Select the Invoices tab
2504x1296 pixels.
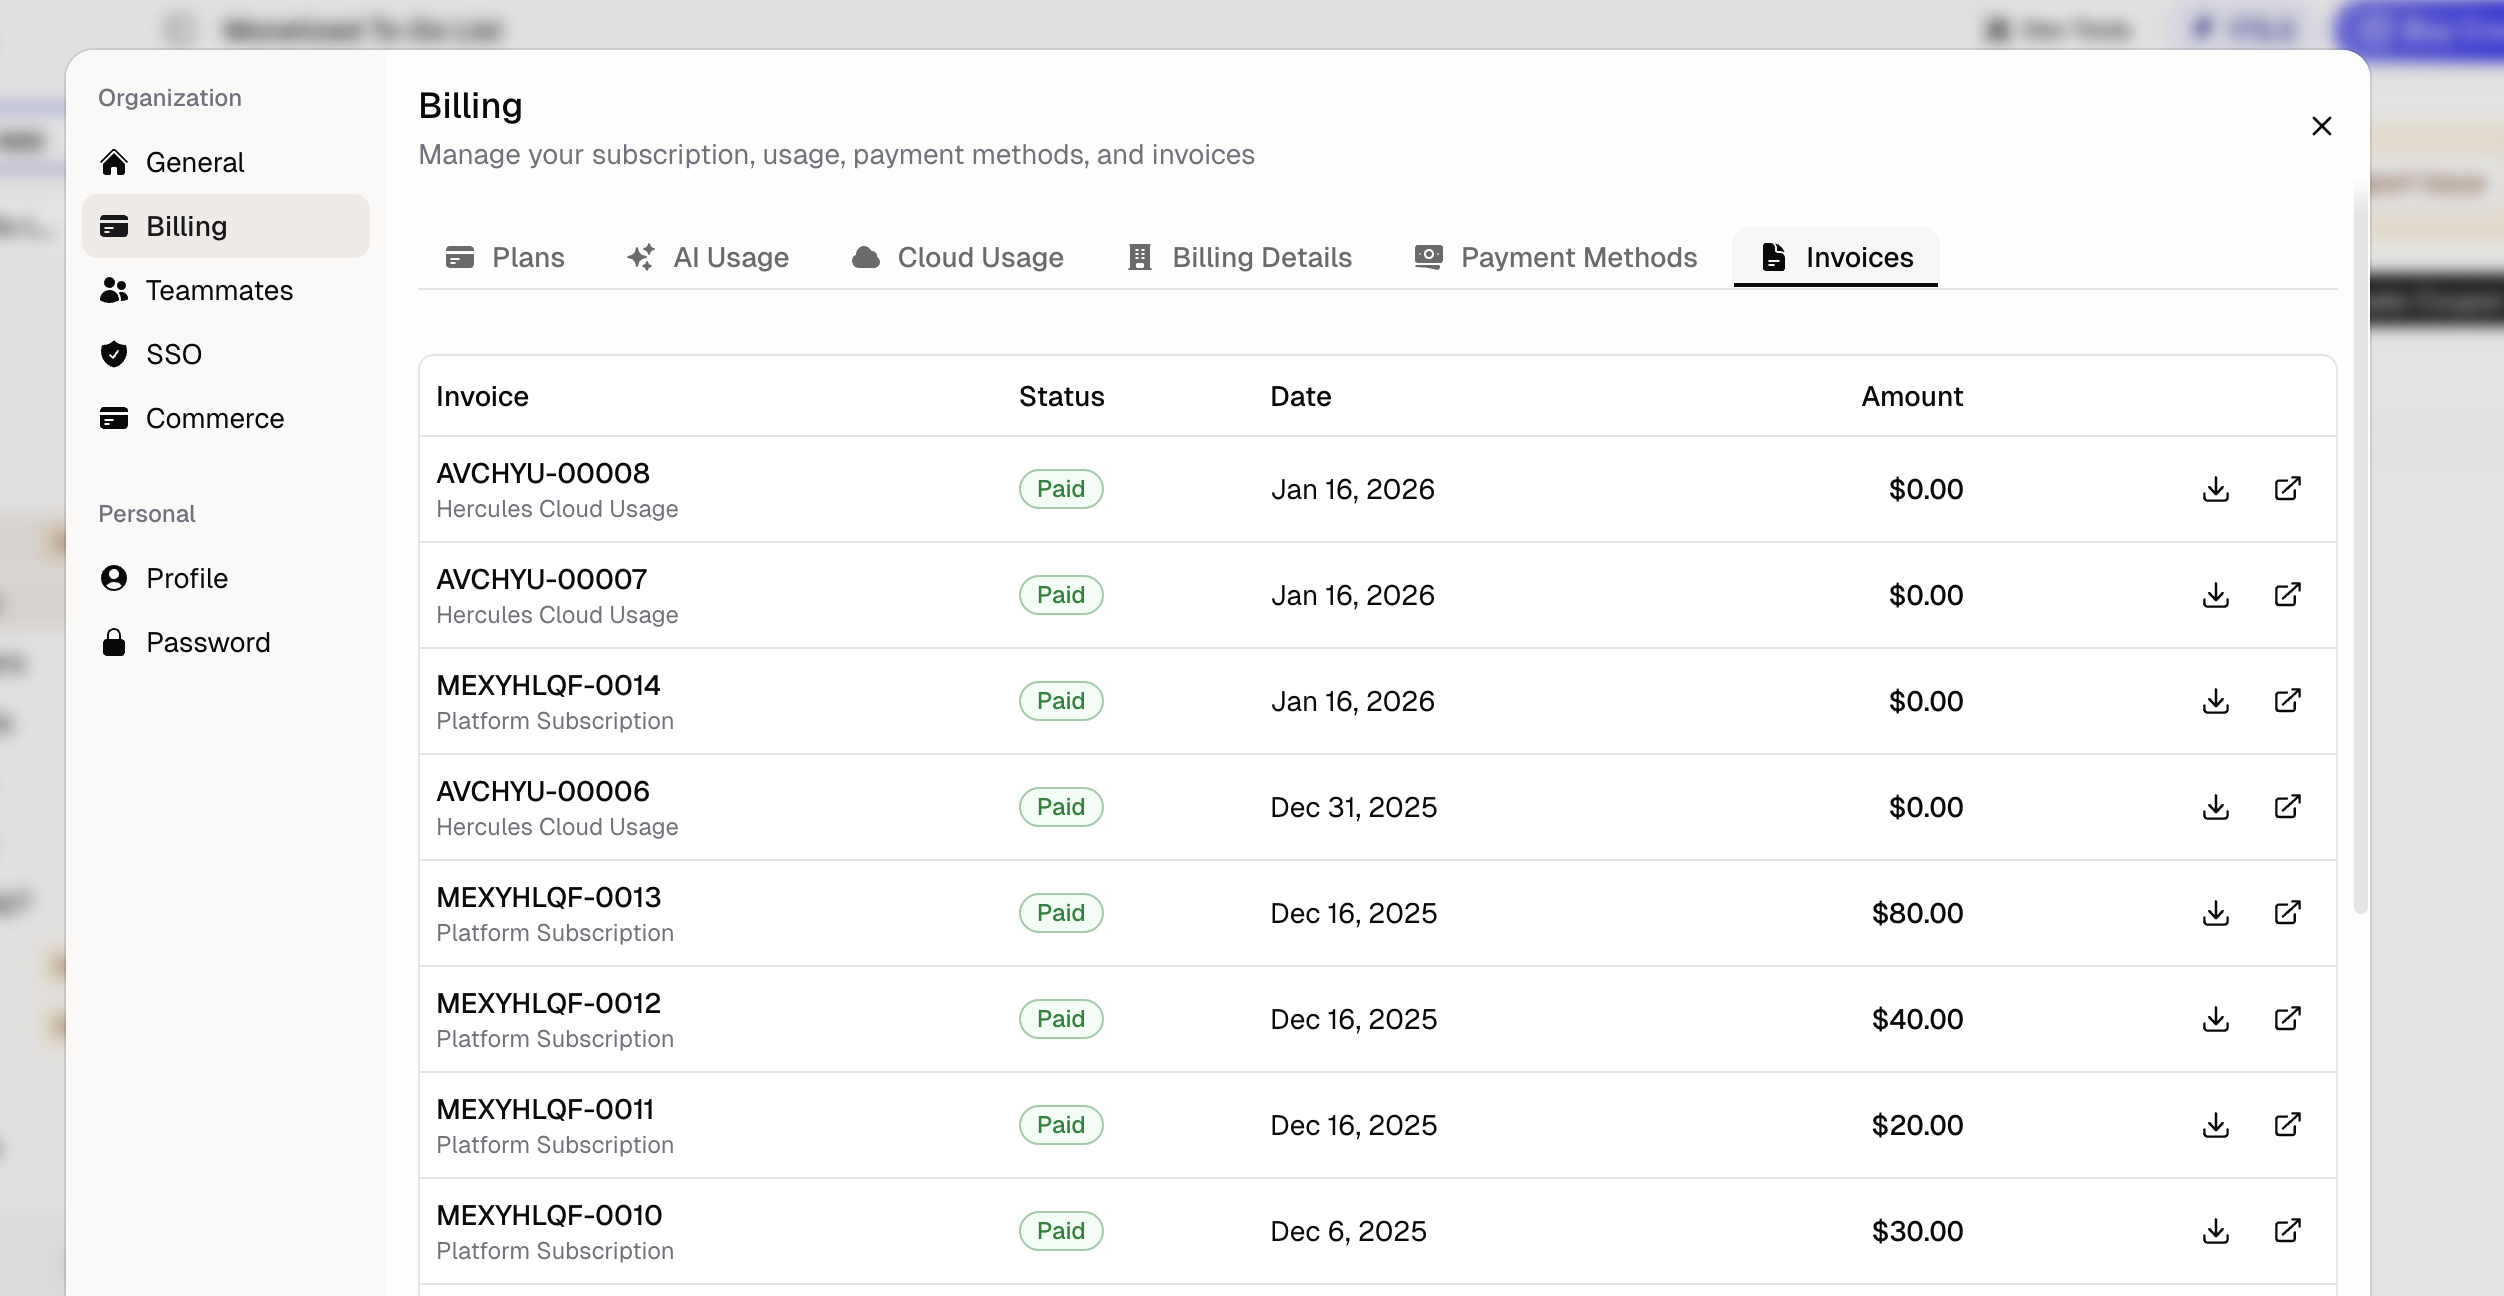click(x=1836, y=258)
